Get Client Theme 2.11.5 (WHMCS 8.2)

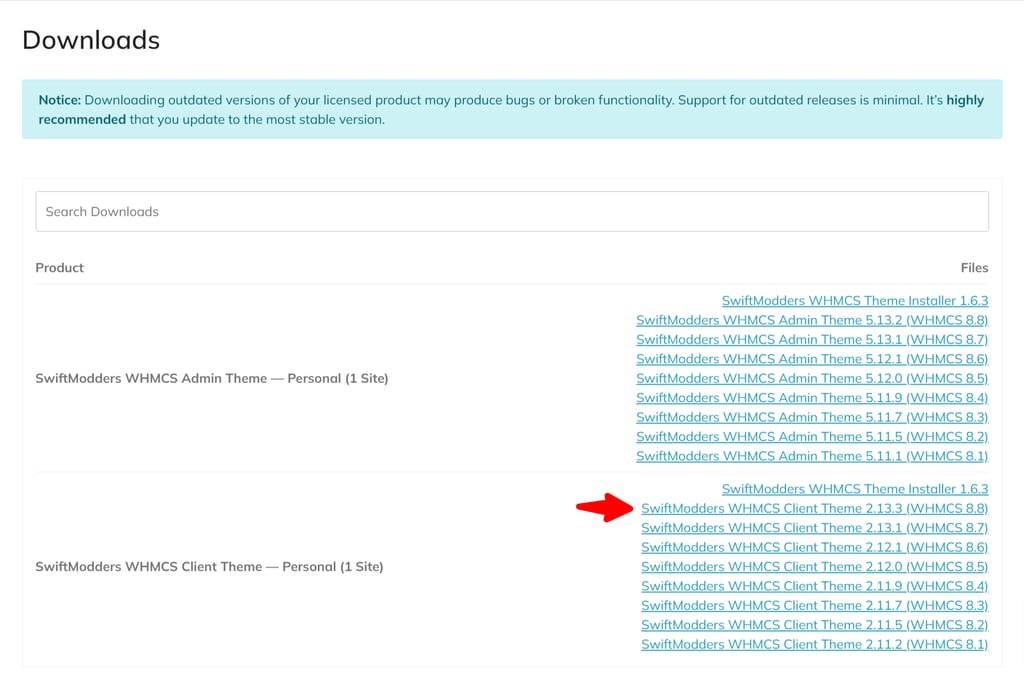coord(814,625)
